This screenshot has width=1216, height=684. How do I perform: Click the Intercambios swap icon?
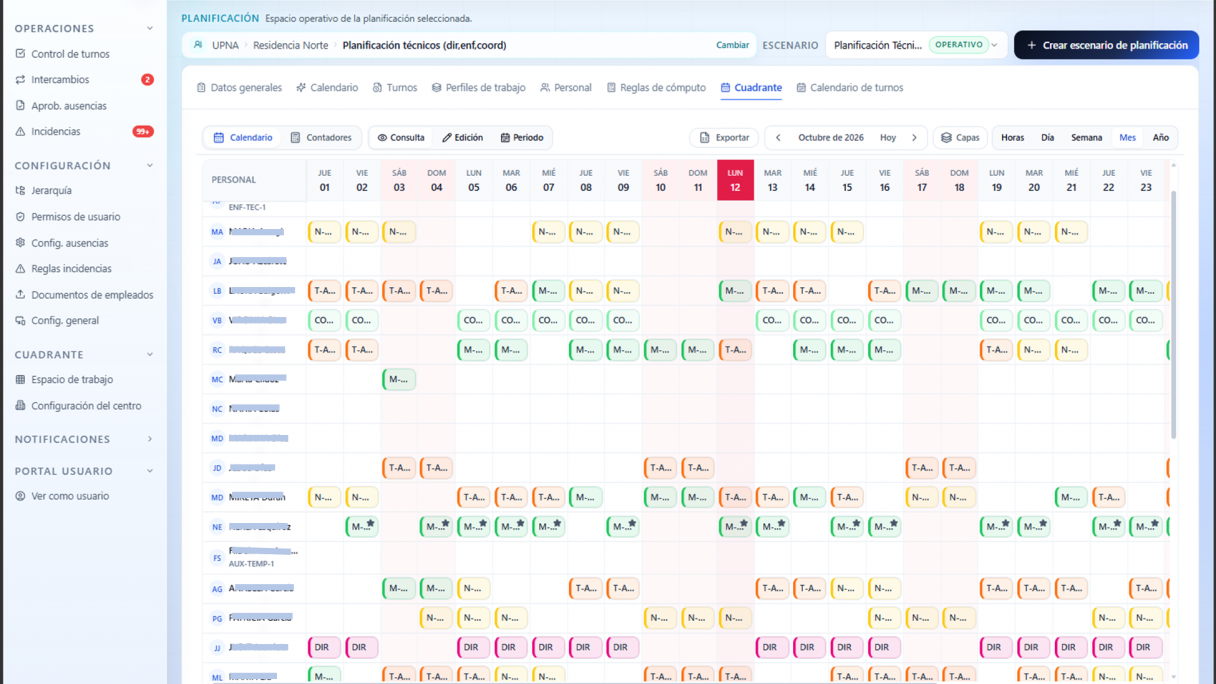[20, 80]
